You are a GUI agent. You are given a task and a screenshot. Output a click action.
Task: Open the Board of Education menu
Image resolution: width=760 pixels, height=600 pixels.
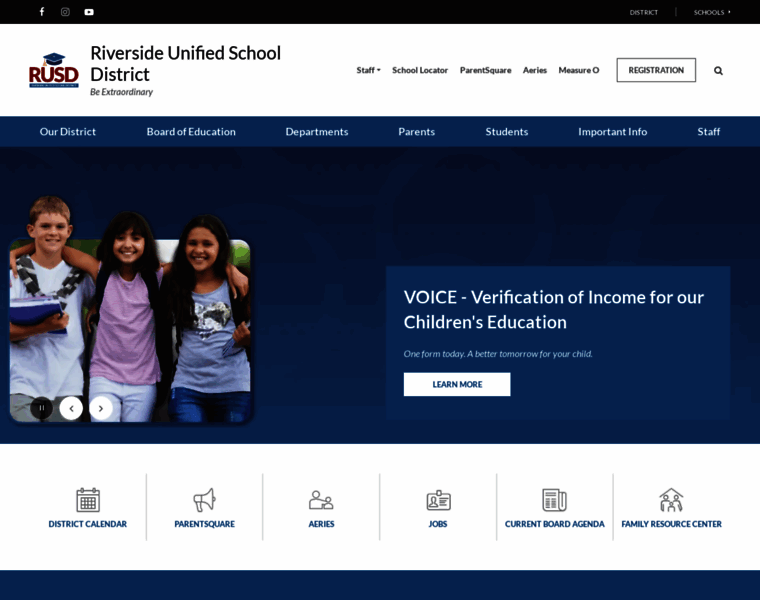point(191,132)
